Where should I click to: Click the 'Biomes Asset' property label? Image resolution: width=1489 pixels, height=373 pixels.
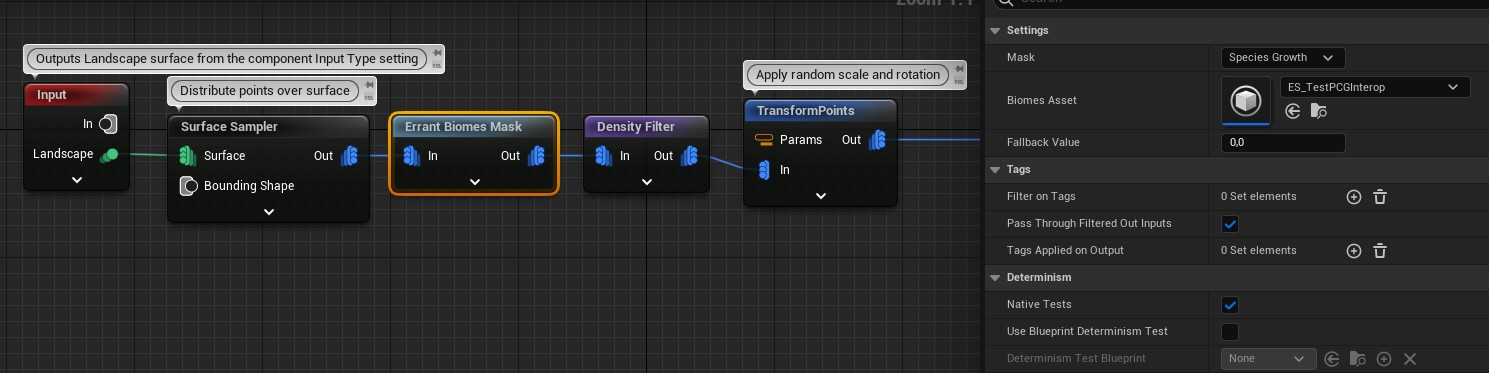pos(1041,101)
